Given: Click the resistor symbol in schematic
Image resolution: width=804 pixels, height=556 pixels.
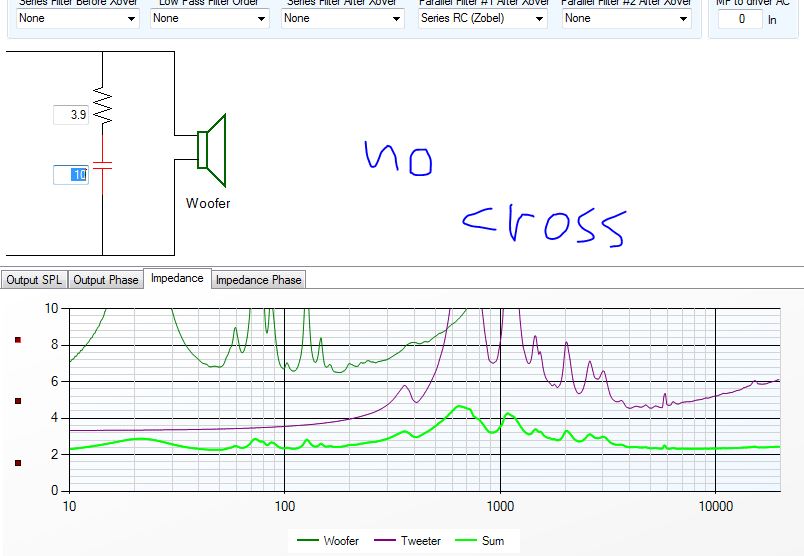Looking at the screenshot, I should [x=103, y=106].
